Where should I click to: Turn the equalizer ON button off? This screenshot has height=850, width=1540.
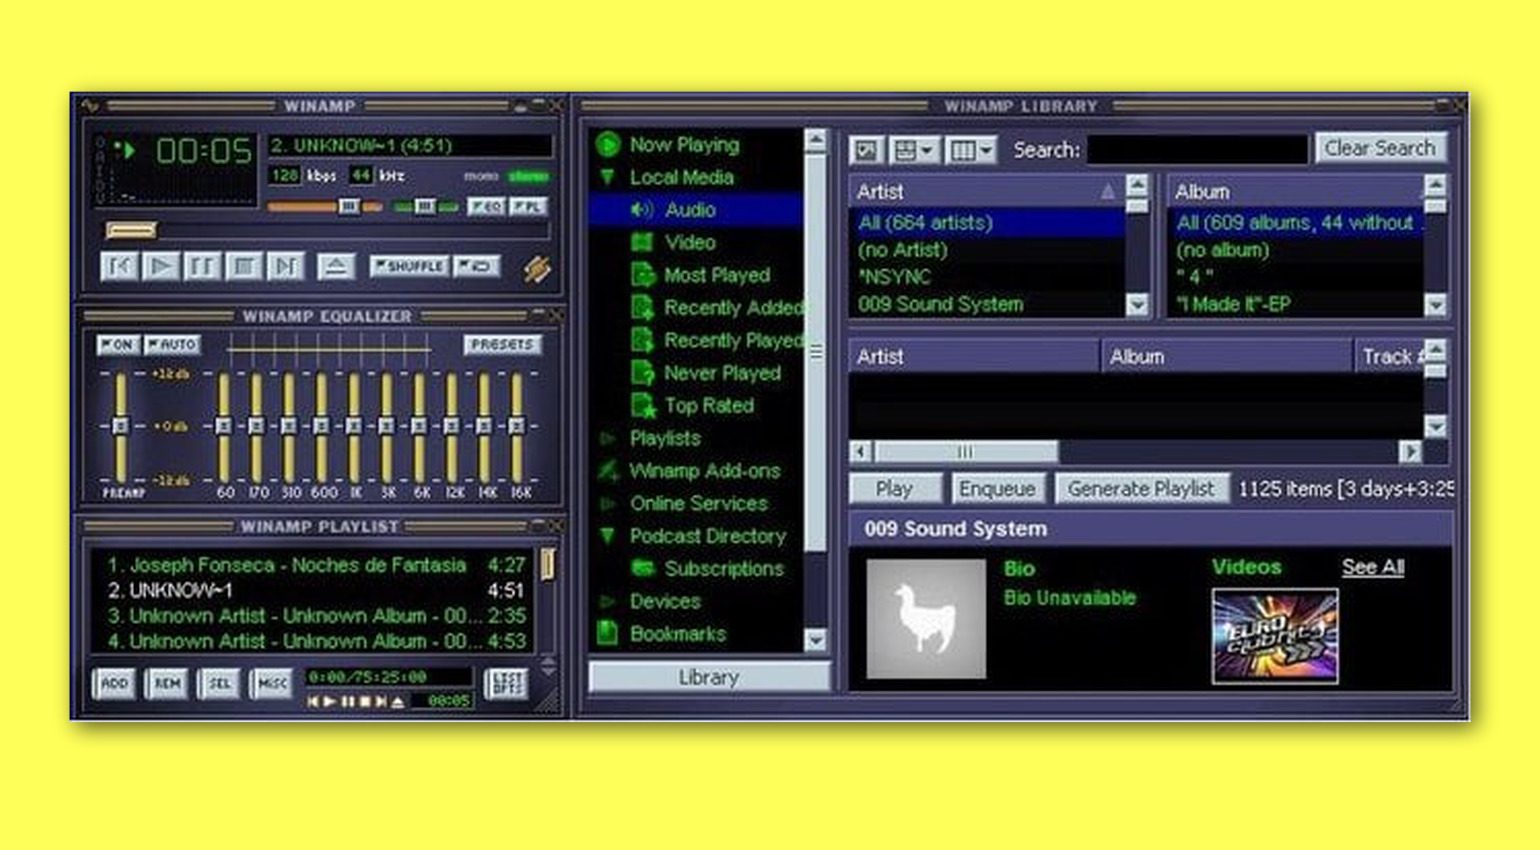[118, 344]
